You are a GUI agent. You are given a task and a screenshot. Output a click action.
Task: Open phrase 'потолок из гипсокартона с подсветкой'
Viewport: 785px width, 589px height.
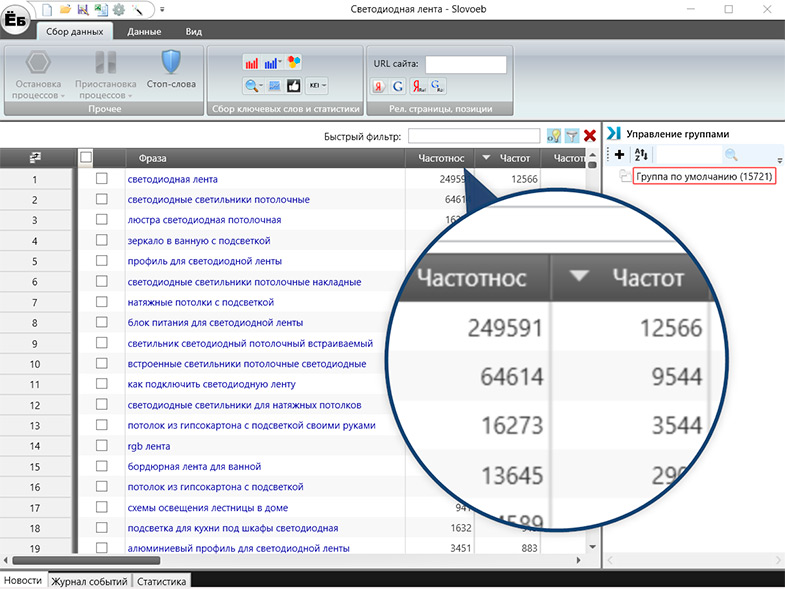(215, 487)
